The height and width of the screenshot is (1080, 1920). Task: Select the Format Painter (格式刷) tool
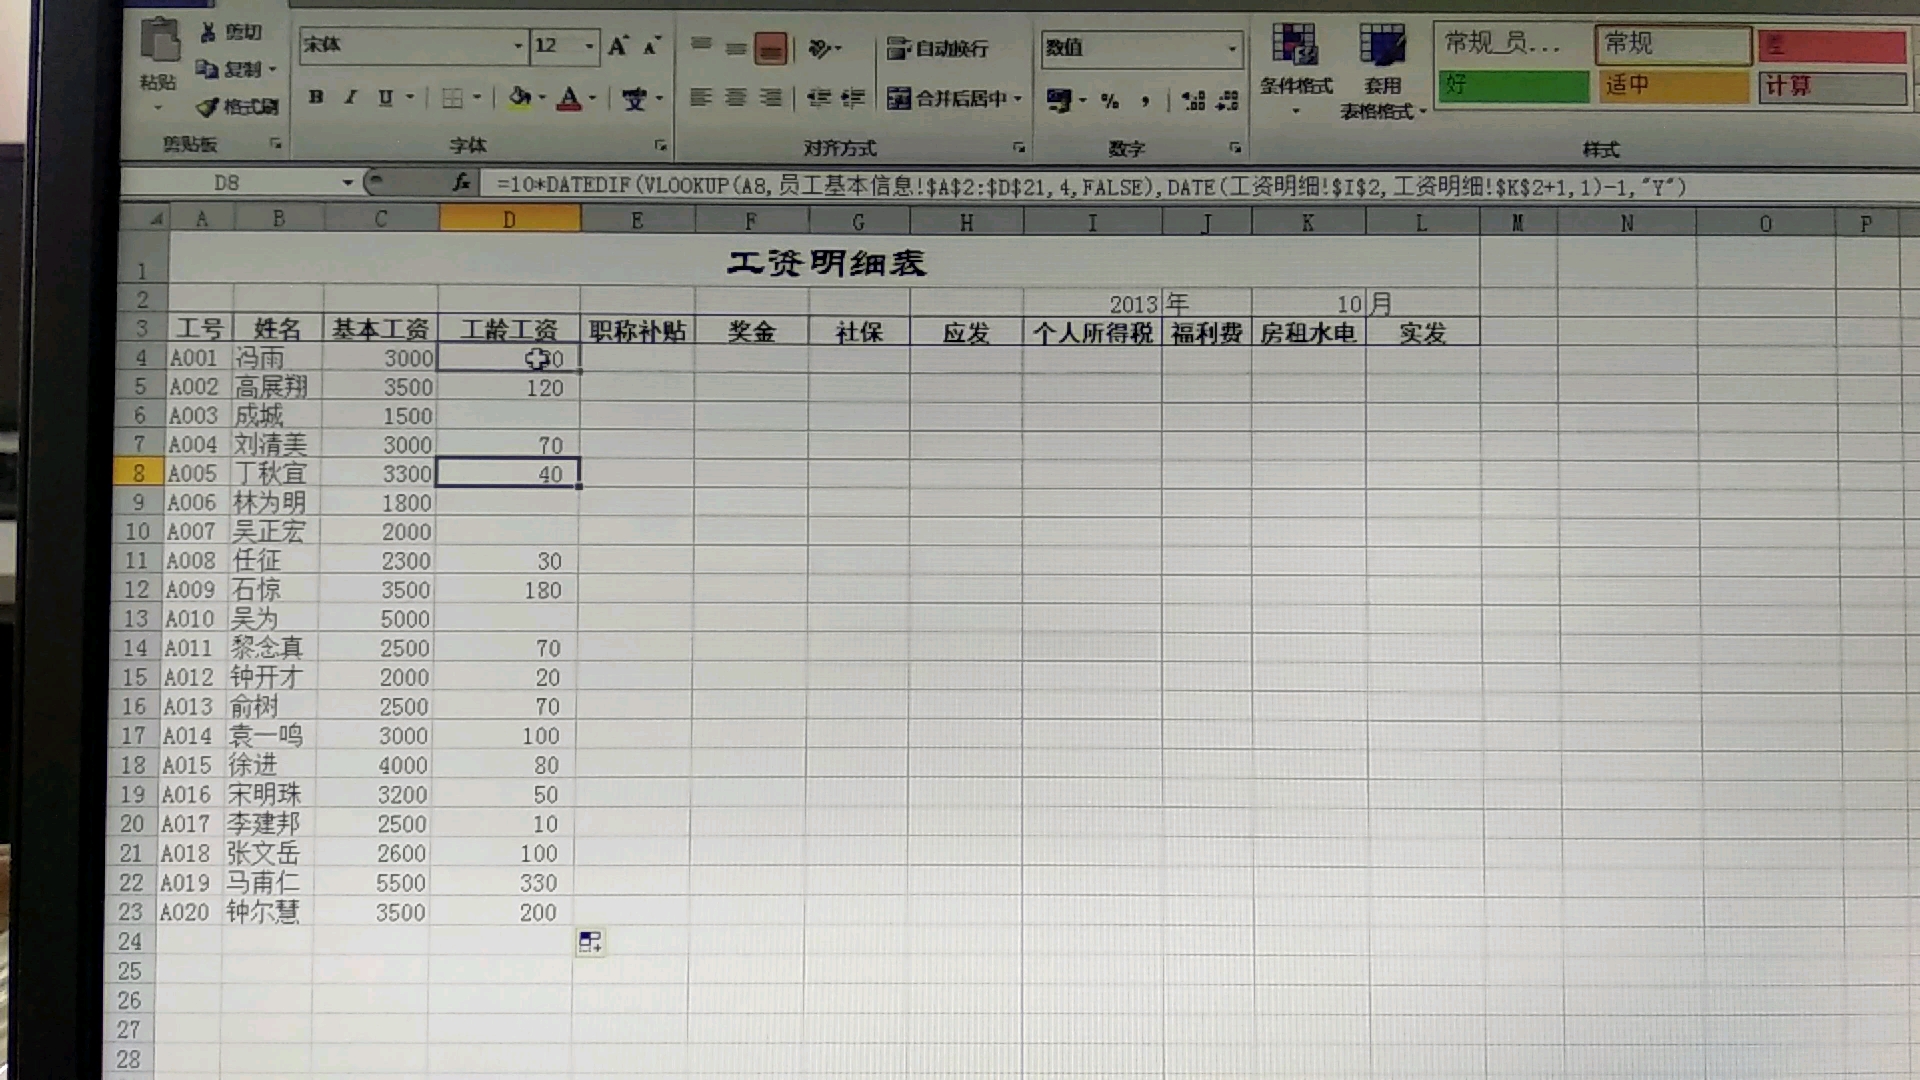pos(238,106)
